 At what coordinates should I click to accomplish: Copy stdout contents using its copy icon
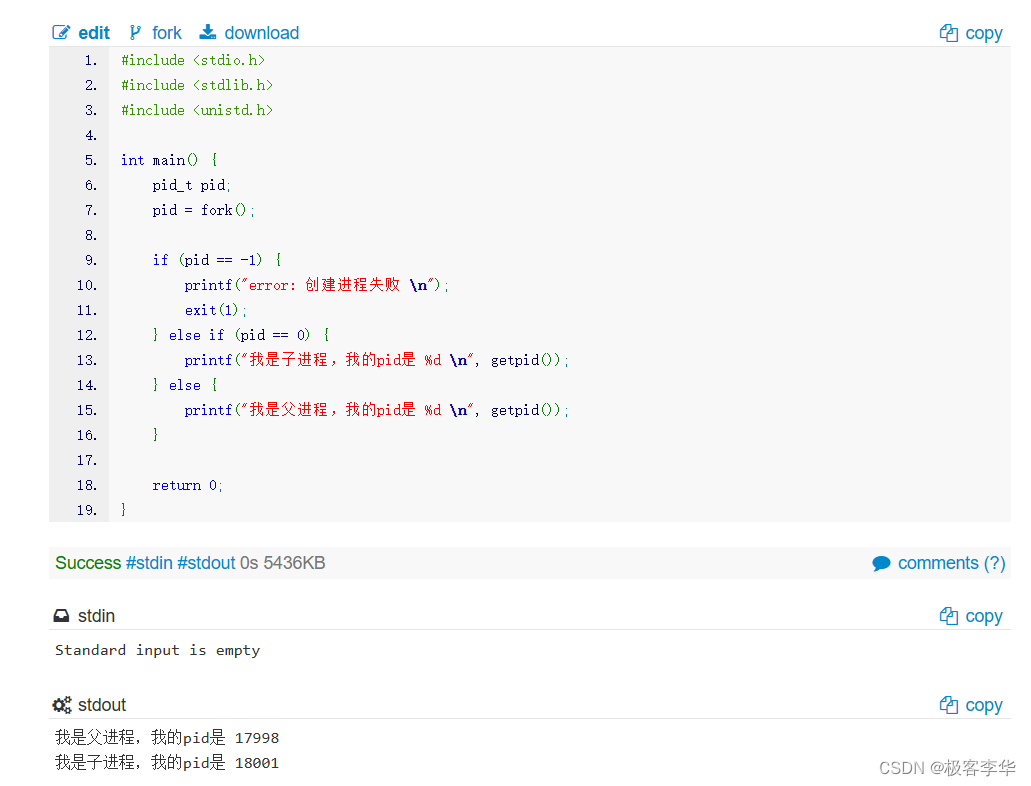click(947, 705)
